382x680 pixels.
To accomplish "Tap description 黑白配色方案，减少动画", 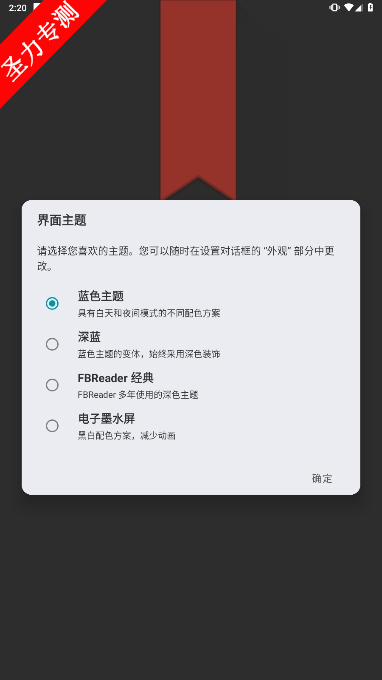I will click(x=127, y=436).
